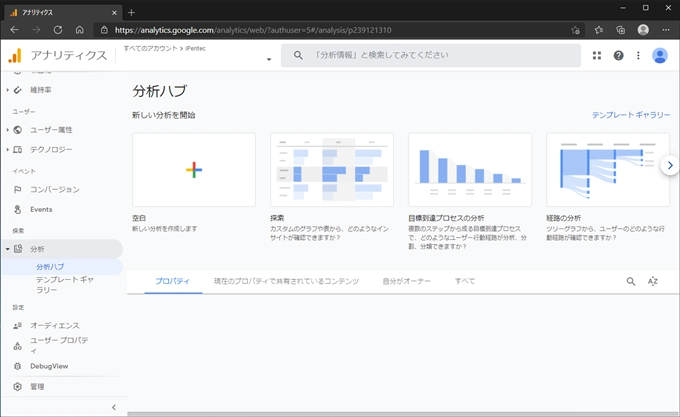Screen dimensions: 680x417
Task: Click the blue account avatar icon
Action: [660, 55]
